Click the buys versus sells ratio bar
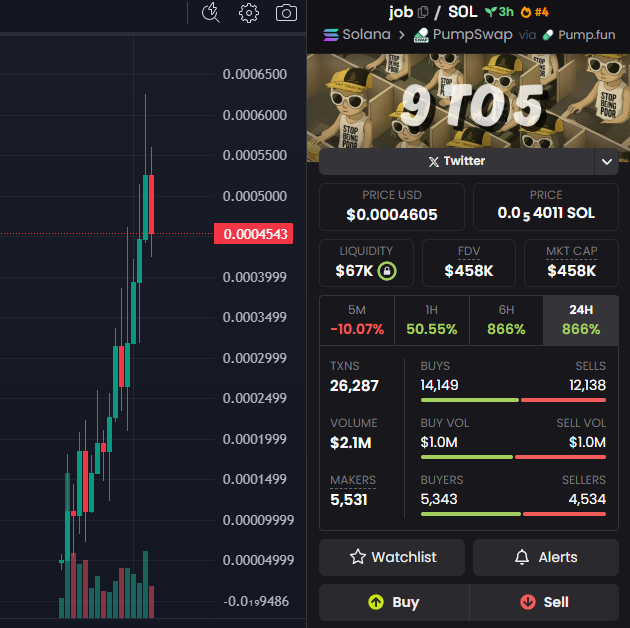 pyautogui.click(x=513, y=400)
